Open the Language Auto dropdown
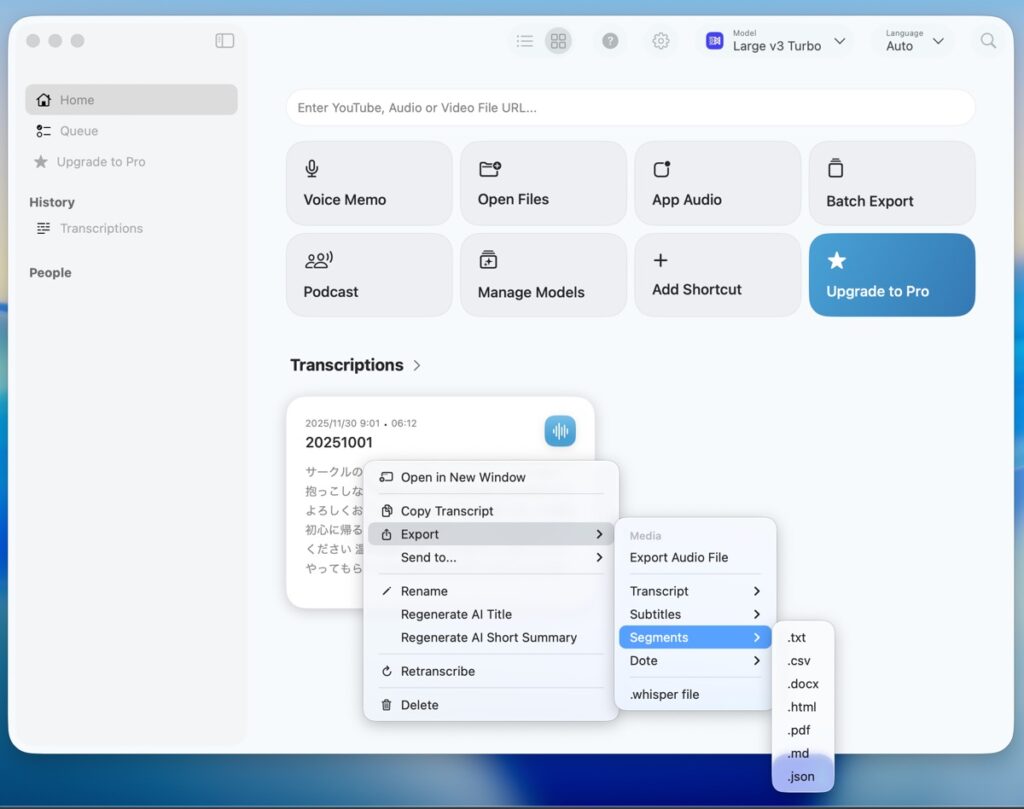 [x=914, y=41]
